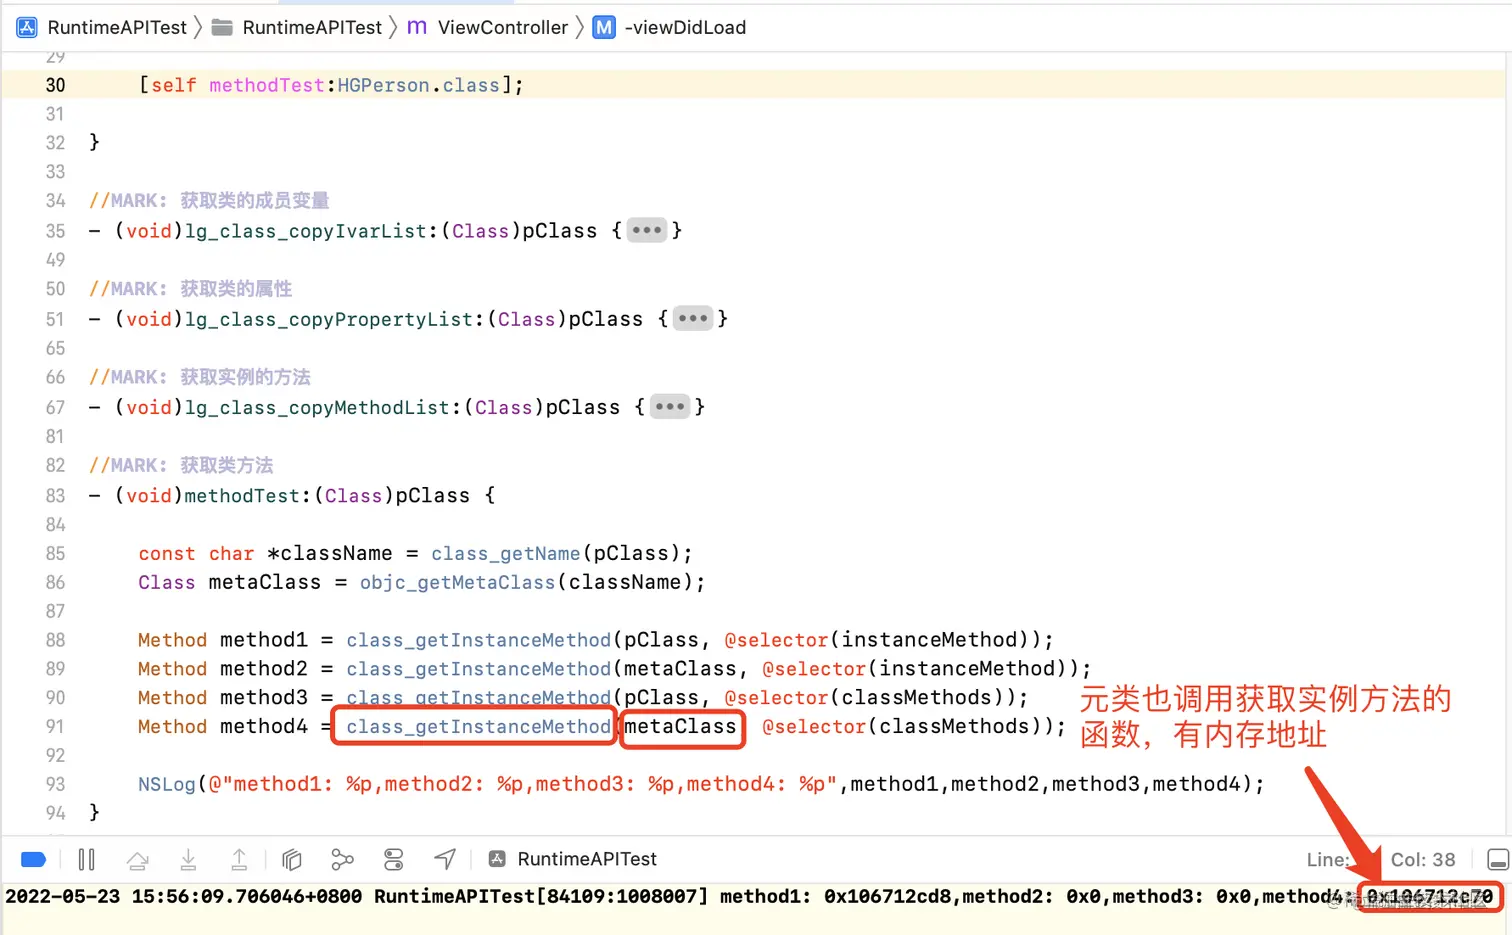The height and width of the screenshot is (935, 1512).
Task: Open the -viewDidLoad method breadcrumb
Action: (x=670, y=28)
